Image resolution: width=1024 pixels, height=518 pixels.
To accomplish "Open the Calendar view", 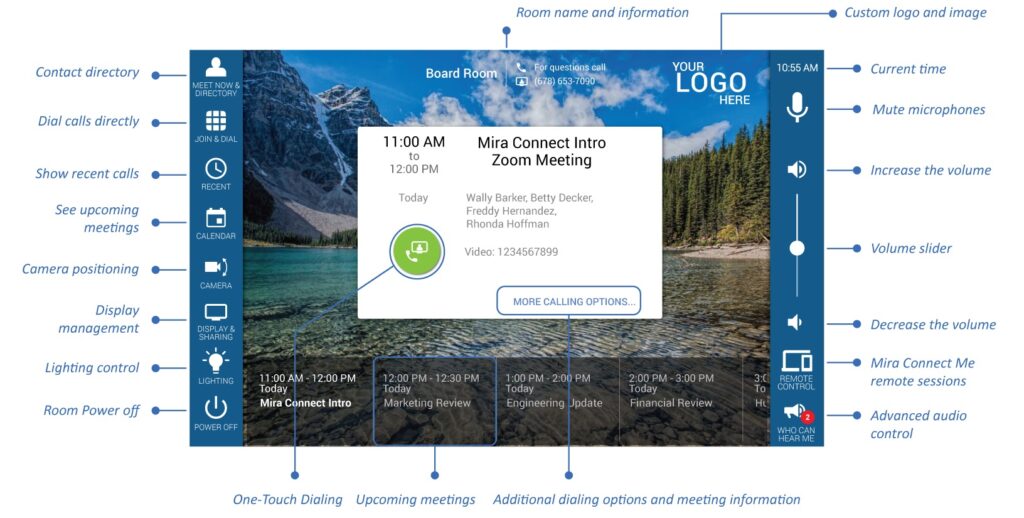I will [x=216, y=223].
